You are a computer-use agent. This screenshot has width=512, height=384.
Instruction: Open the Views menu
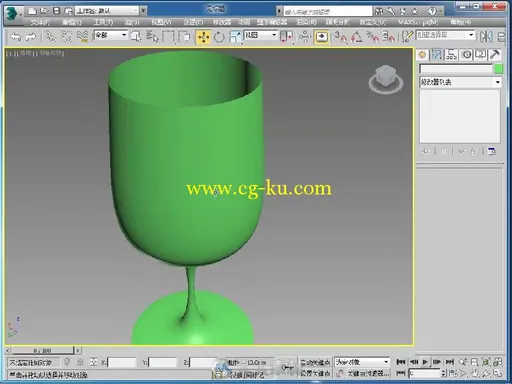pyautogui.click(x=161, y=22)
